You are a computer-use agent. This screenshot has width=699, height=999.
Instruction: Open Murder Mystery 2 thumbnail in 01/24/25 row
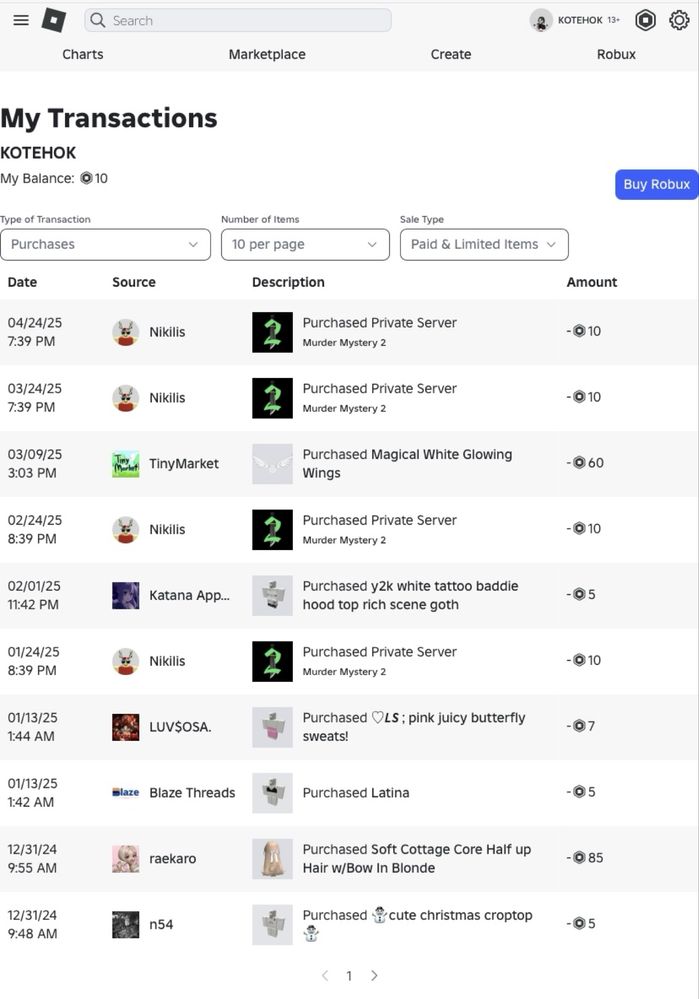click(272, 661)
